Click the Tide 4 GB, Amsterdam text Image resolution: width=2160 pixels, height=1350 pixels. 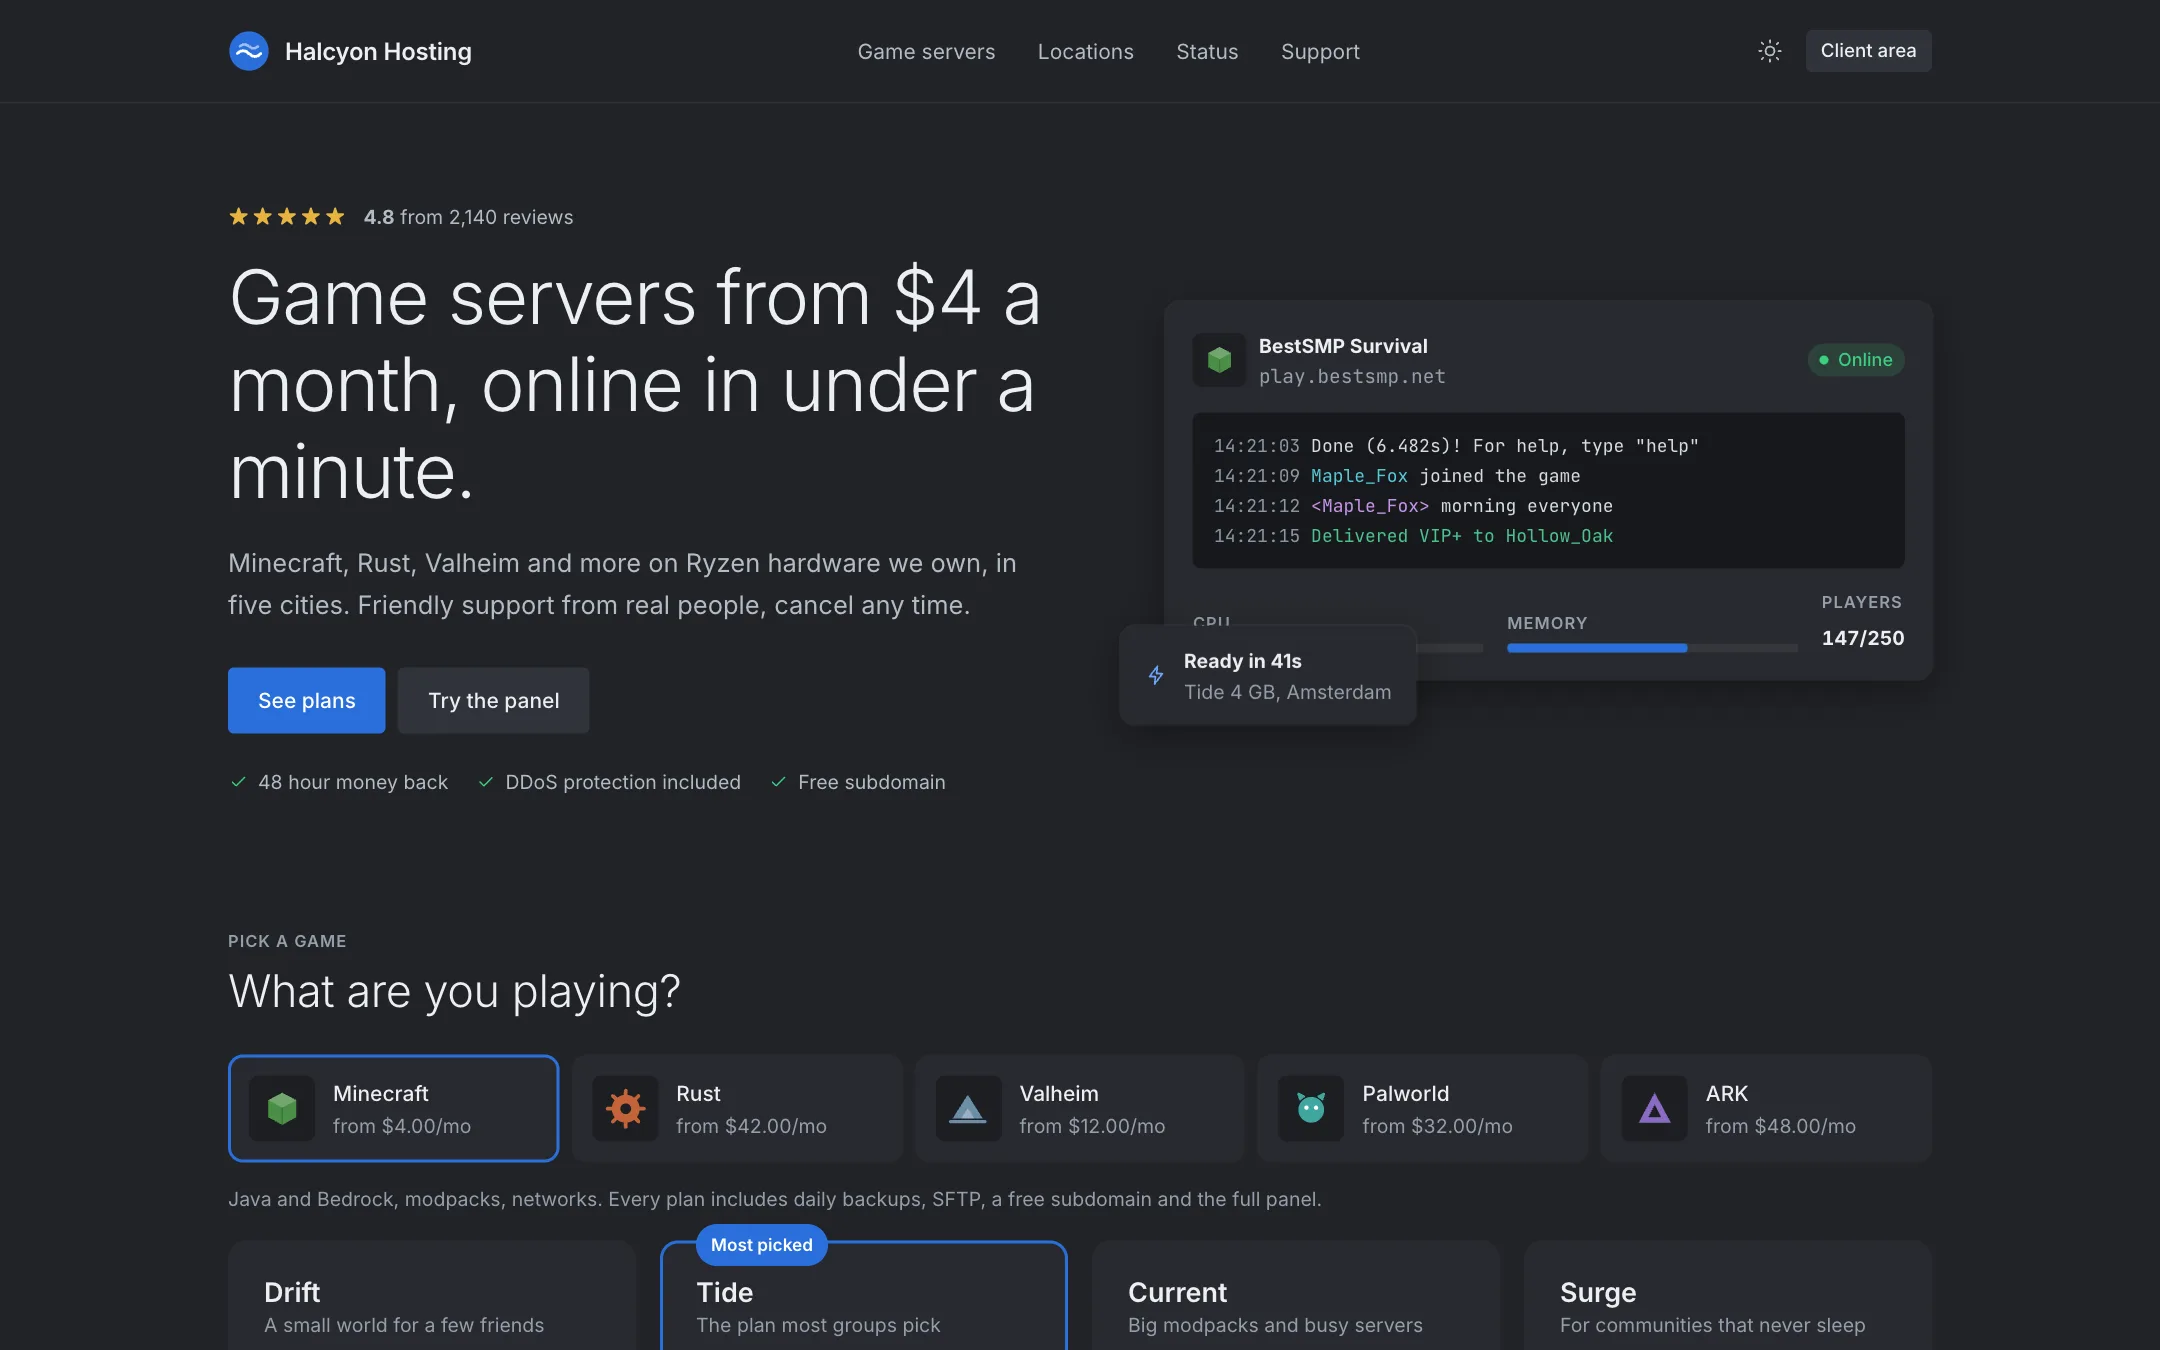pyautogui.click(x=1287, y=692)
